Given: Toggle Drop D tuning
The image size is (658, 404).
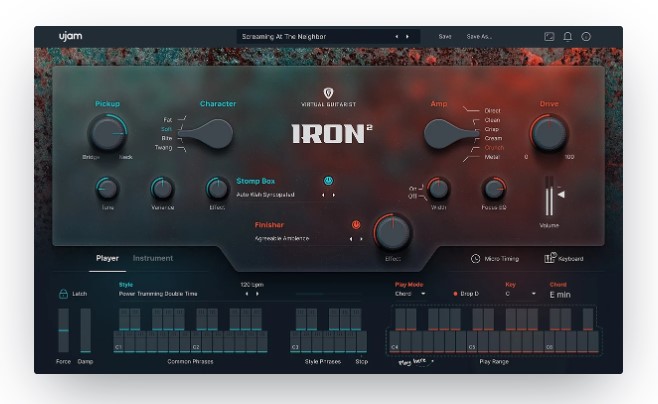Looking at the screenshot, I should coord(466,294).
